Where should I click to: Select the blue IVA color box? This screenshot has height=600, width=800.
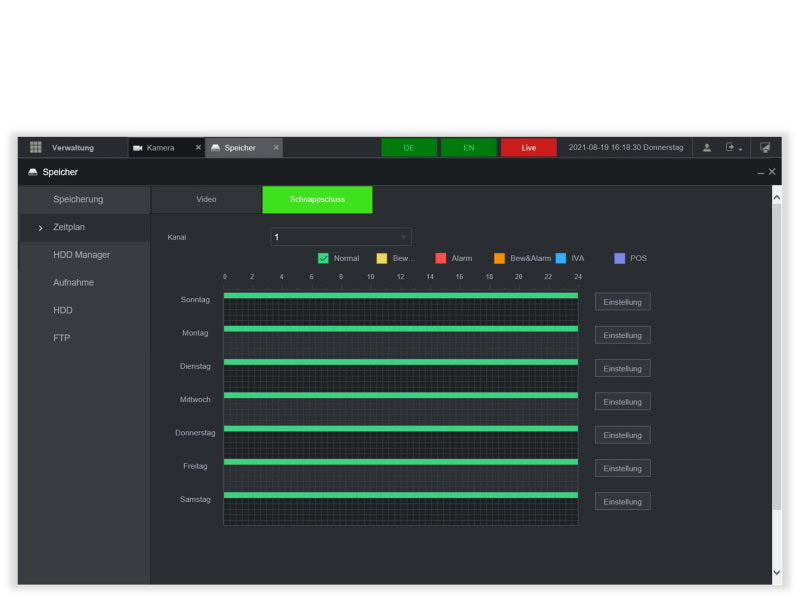560,258
